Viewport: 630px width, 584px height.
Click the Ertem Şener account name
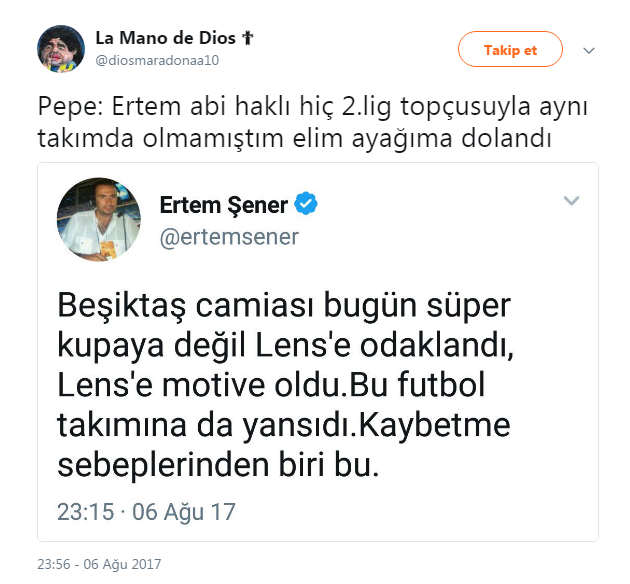coord(223,206)
